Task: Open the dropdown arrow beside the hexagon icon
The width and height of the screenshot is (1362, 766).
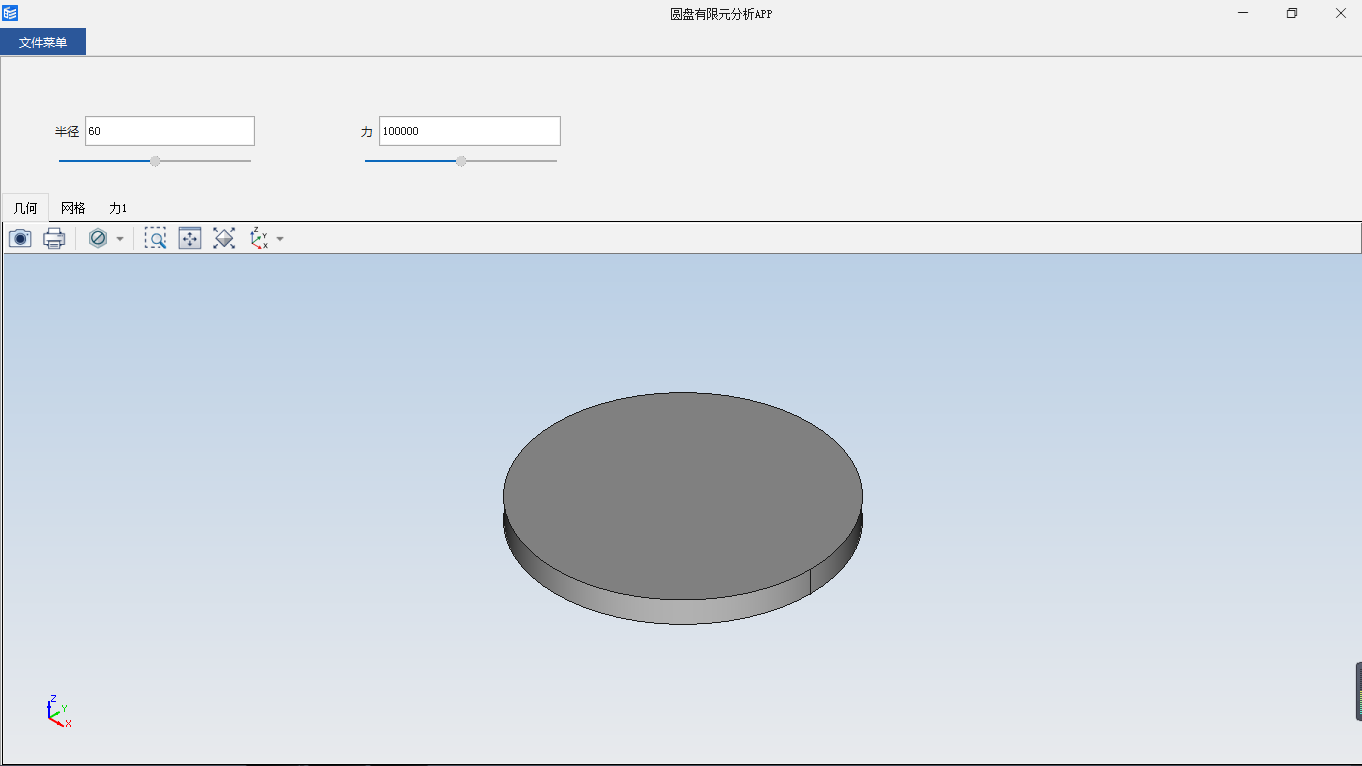Action: click(120, 239)
